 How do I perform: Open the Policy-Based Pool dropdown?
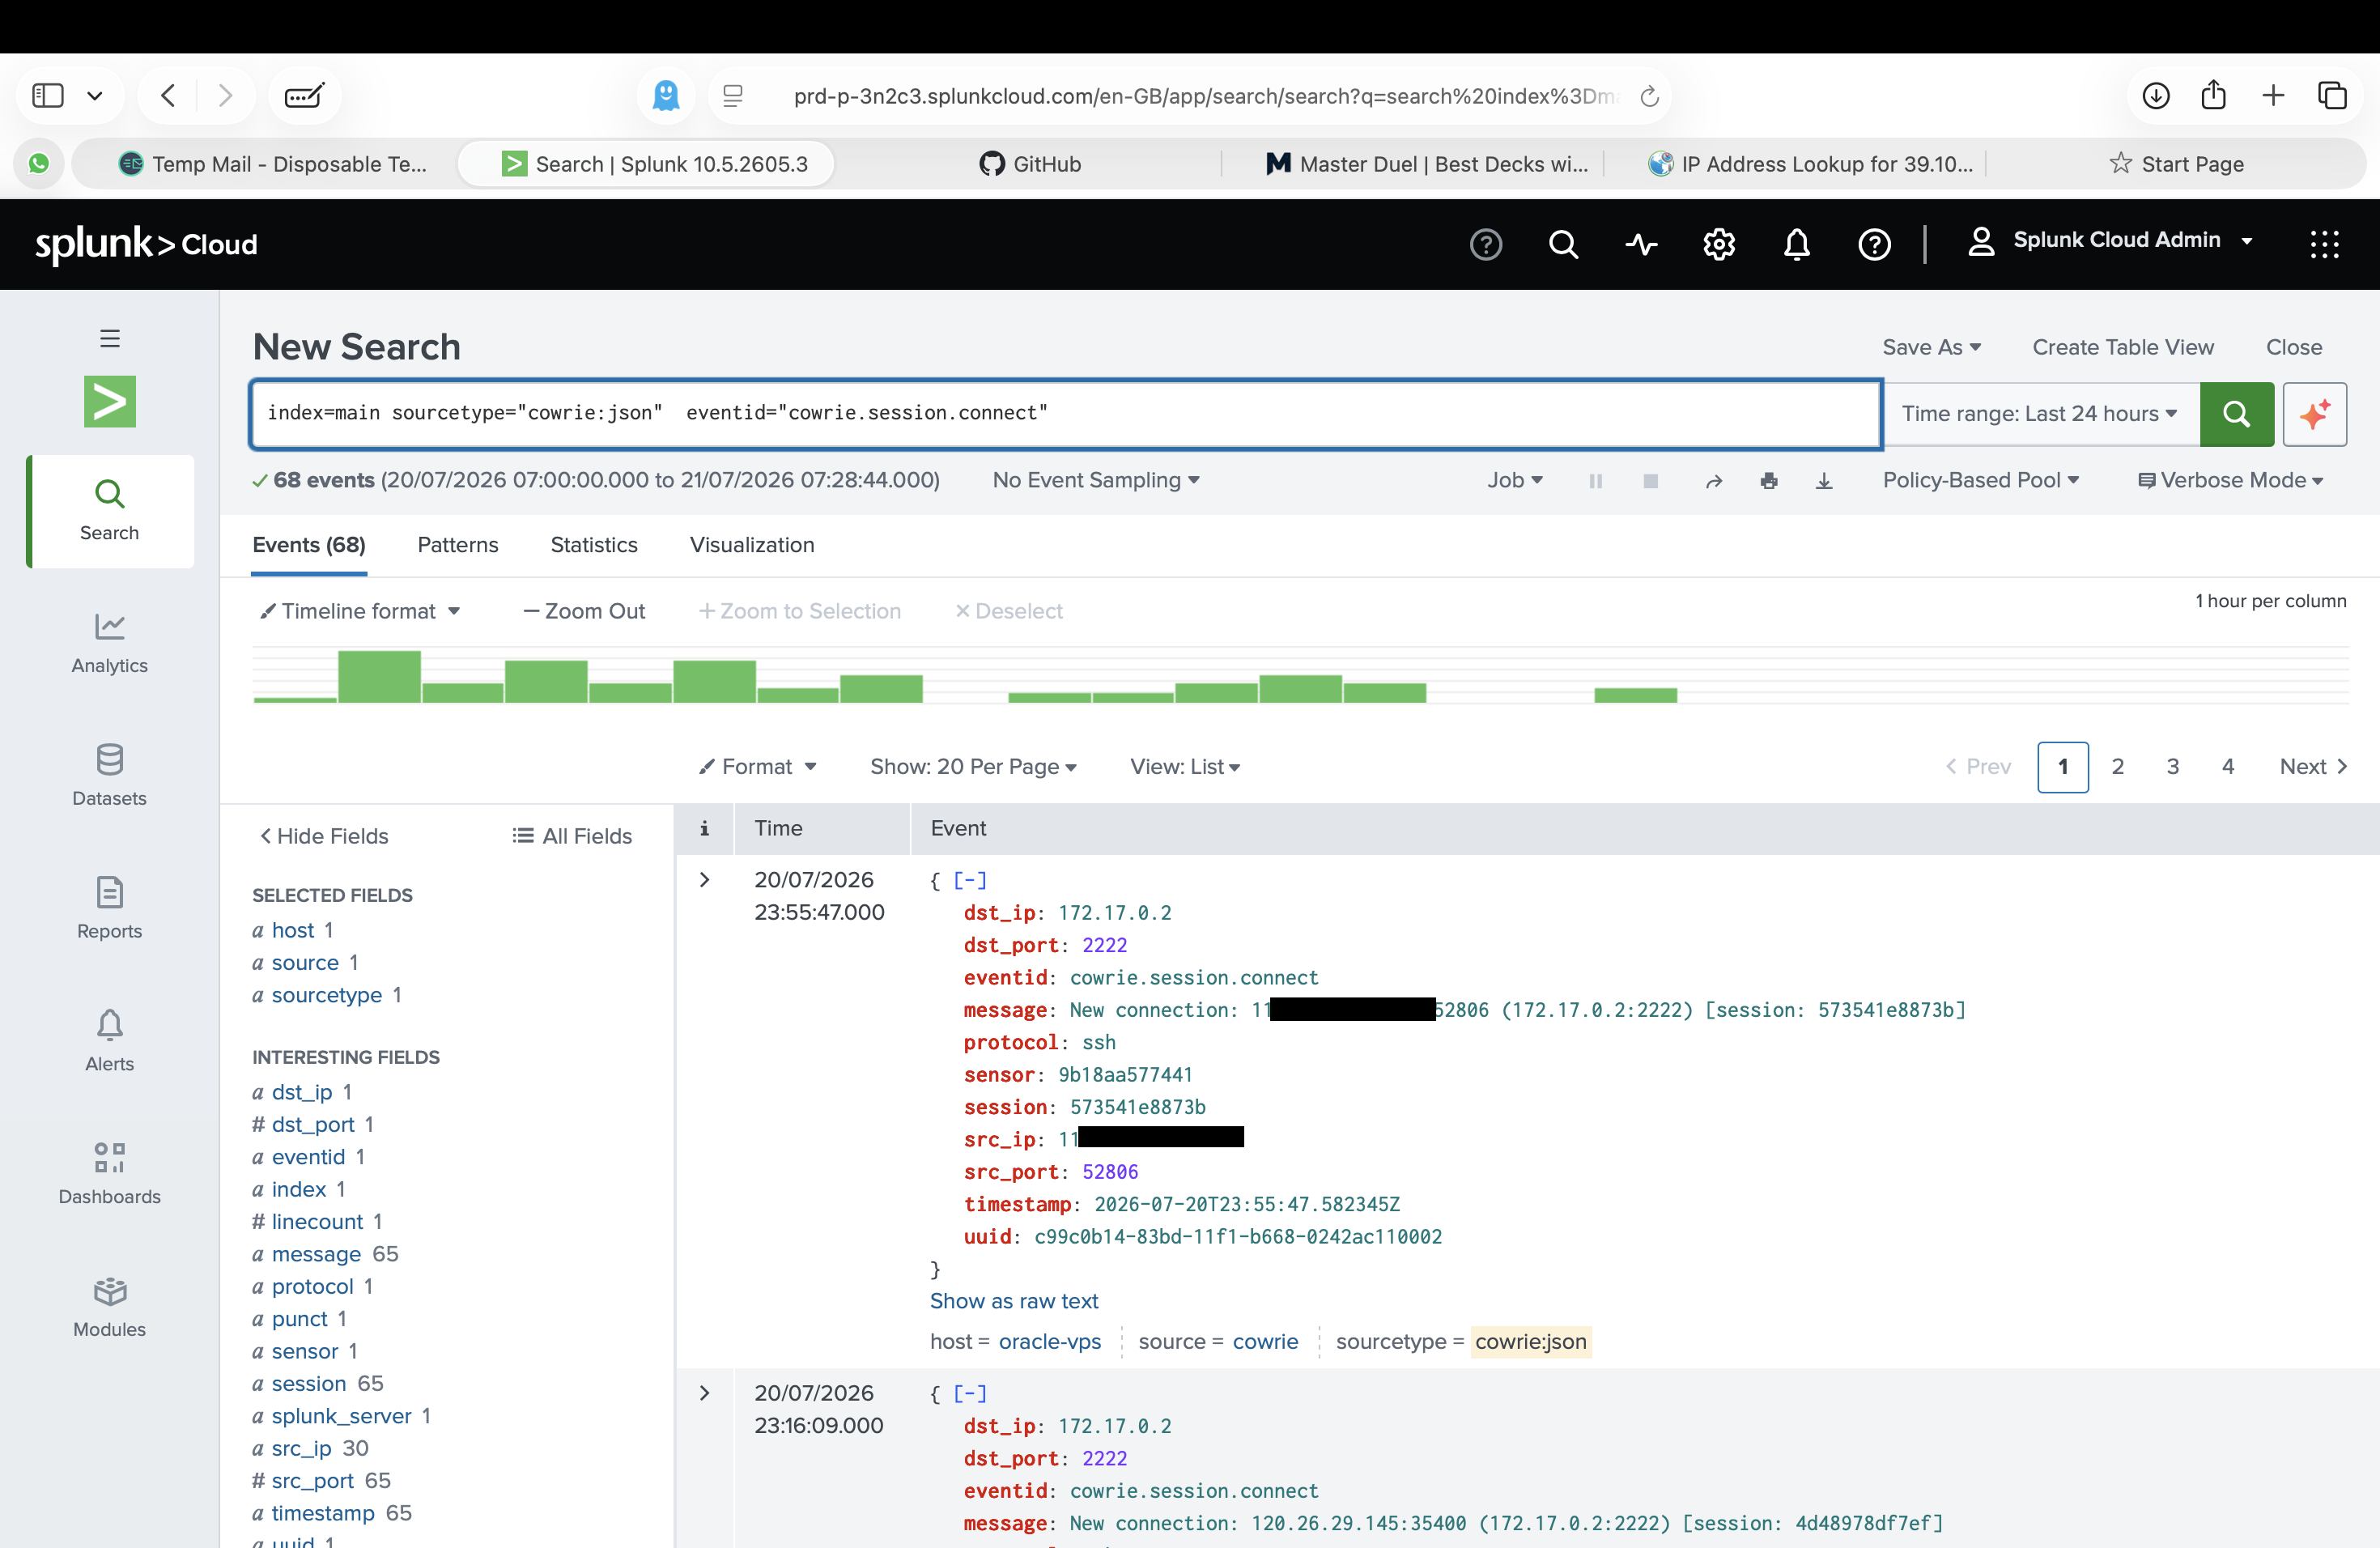(1981, 481)
